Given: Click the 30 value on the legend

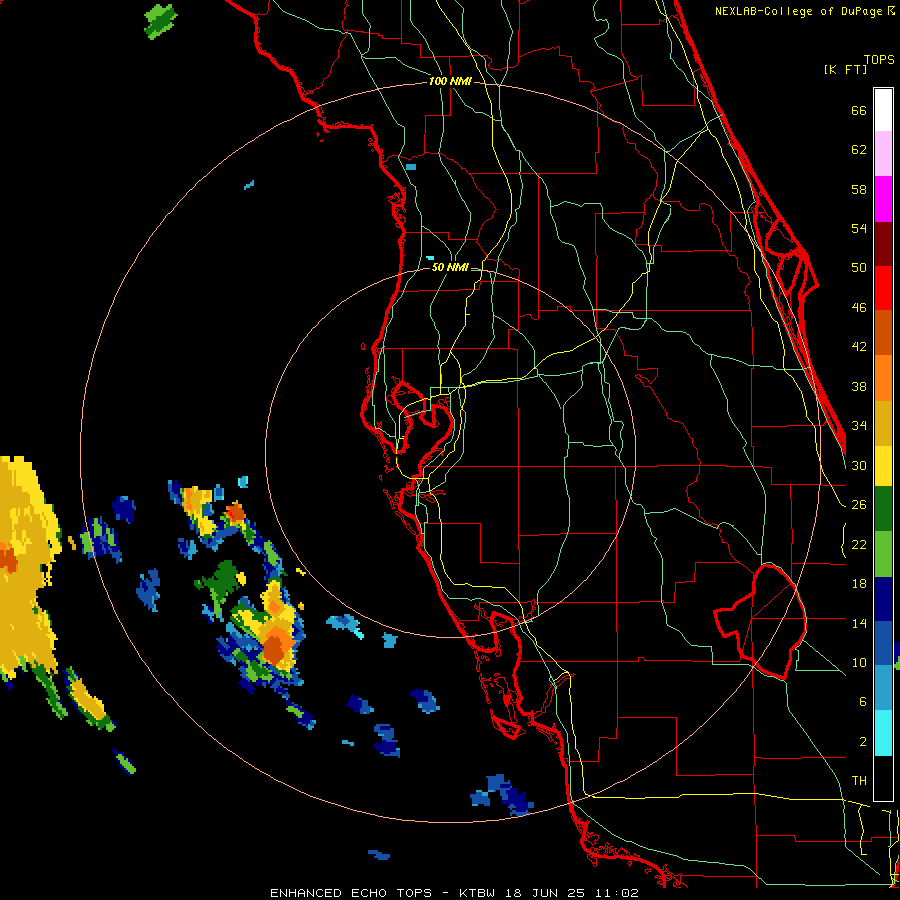Looking at the screenshot, I should pyautogui.click(x=859, y=465).
